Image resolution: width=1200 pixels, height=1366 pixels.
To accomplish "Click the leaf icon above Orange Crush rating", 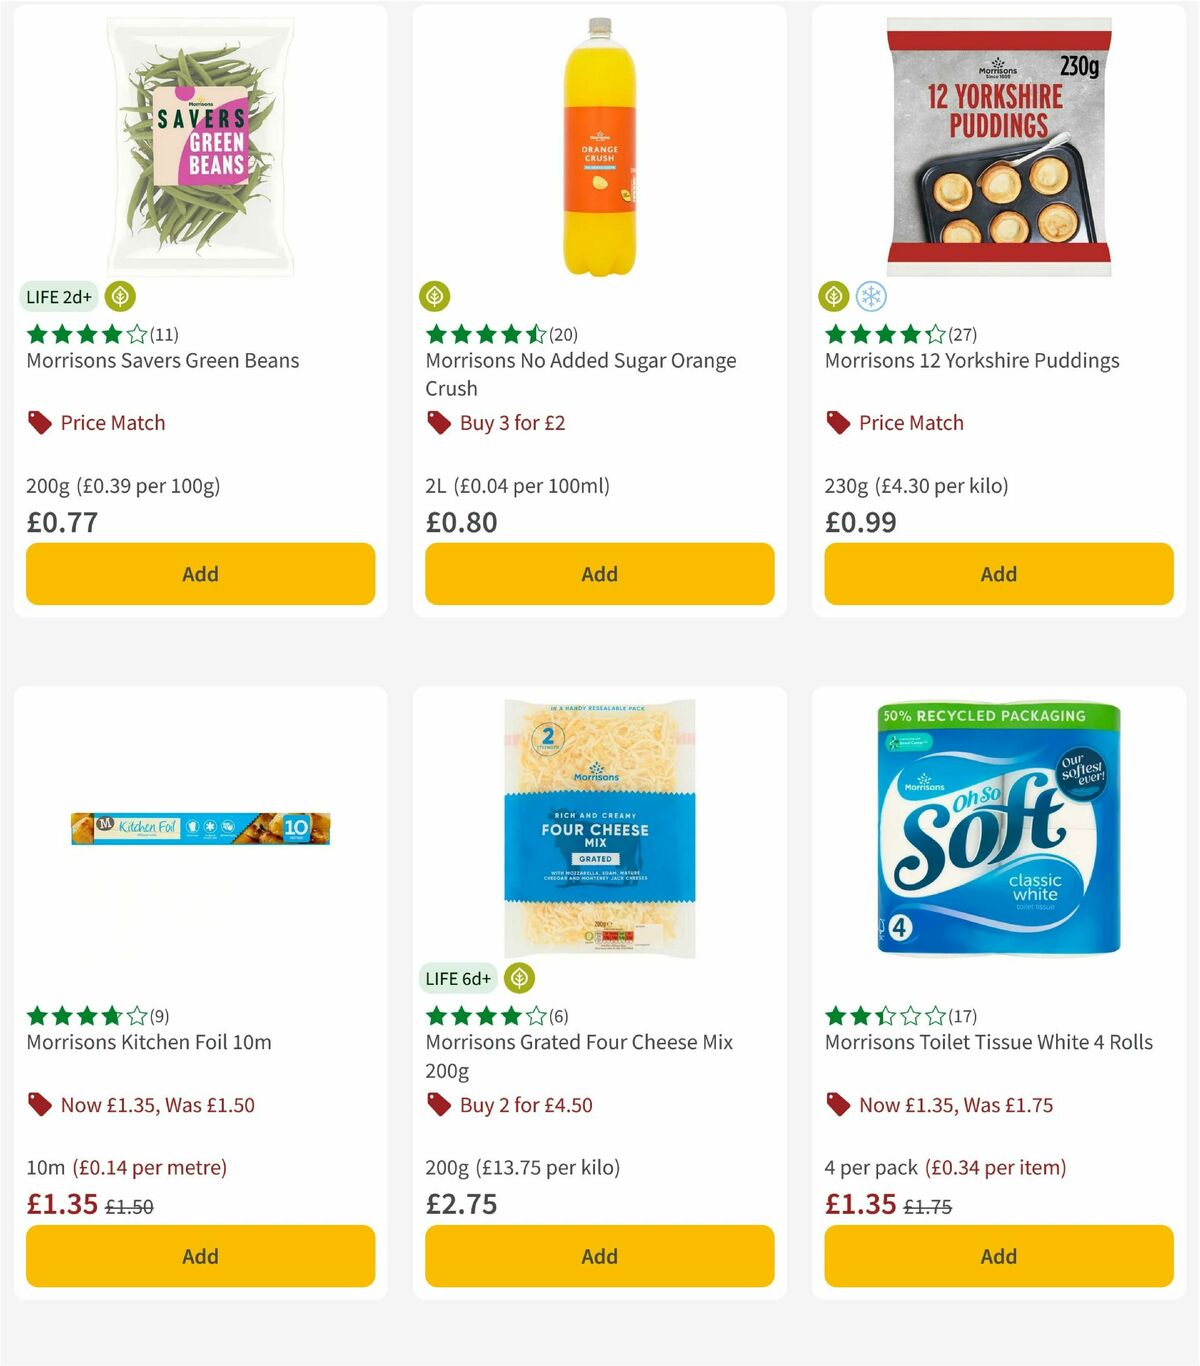I will [434, 296].
